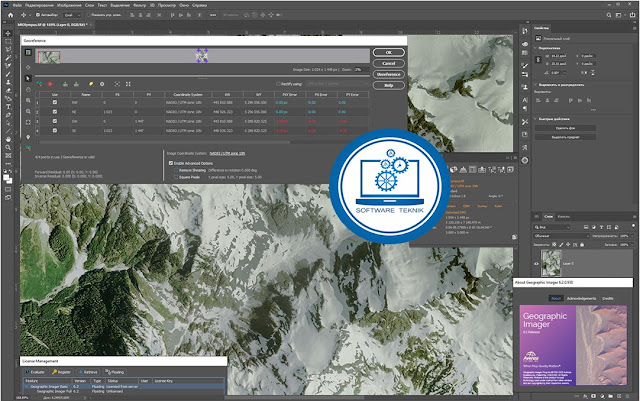Click Help in the Georeference dialog

[389, 85]
